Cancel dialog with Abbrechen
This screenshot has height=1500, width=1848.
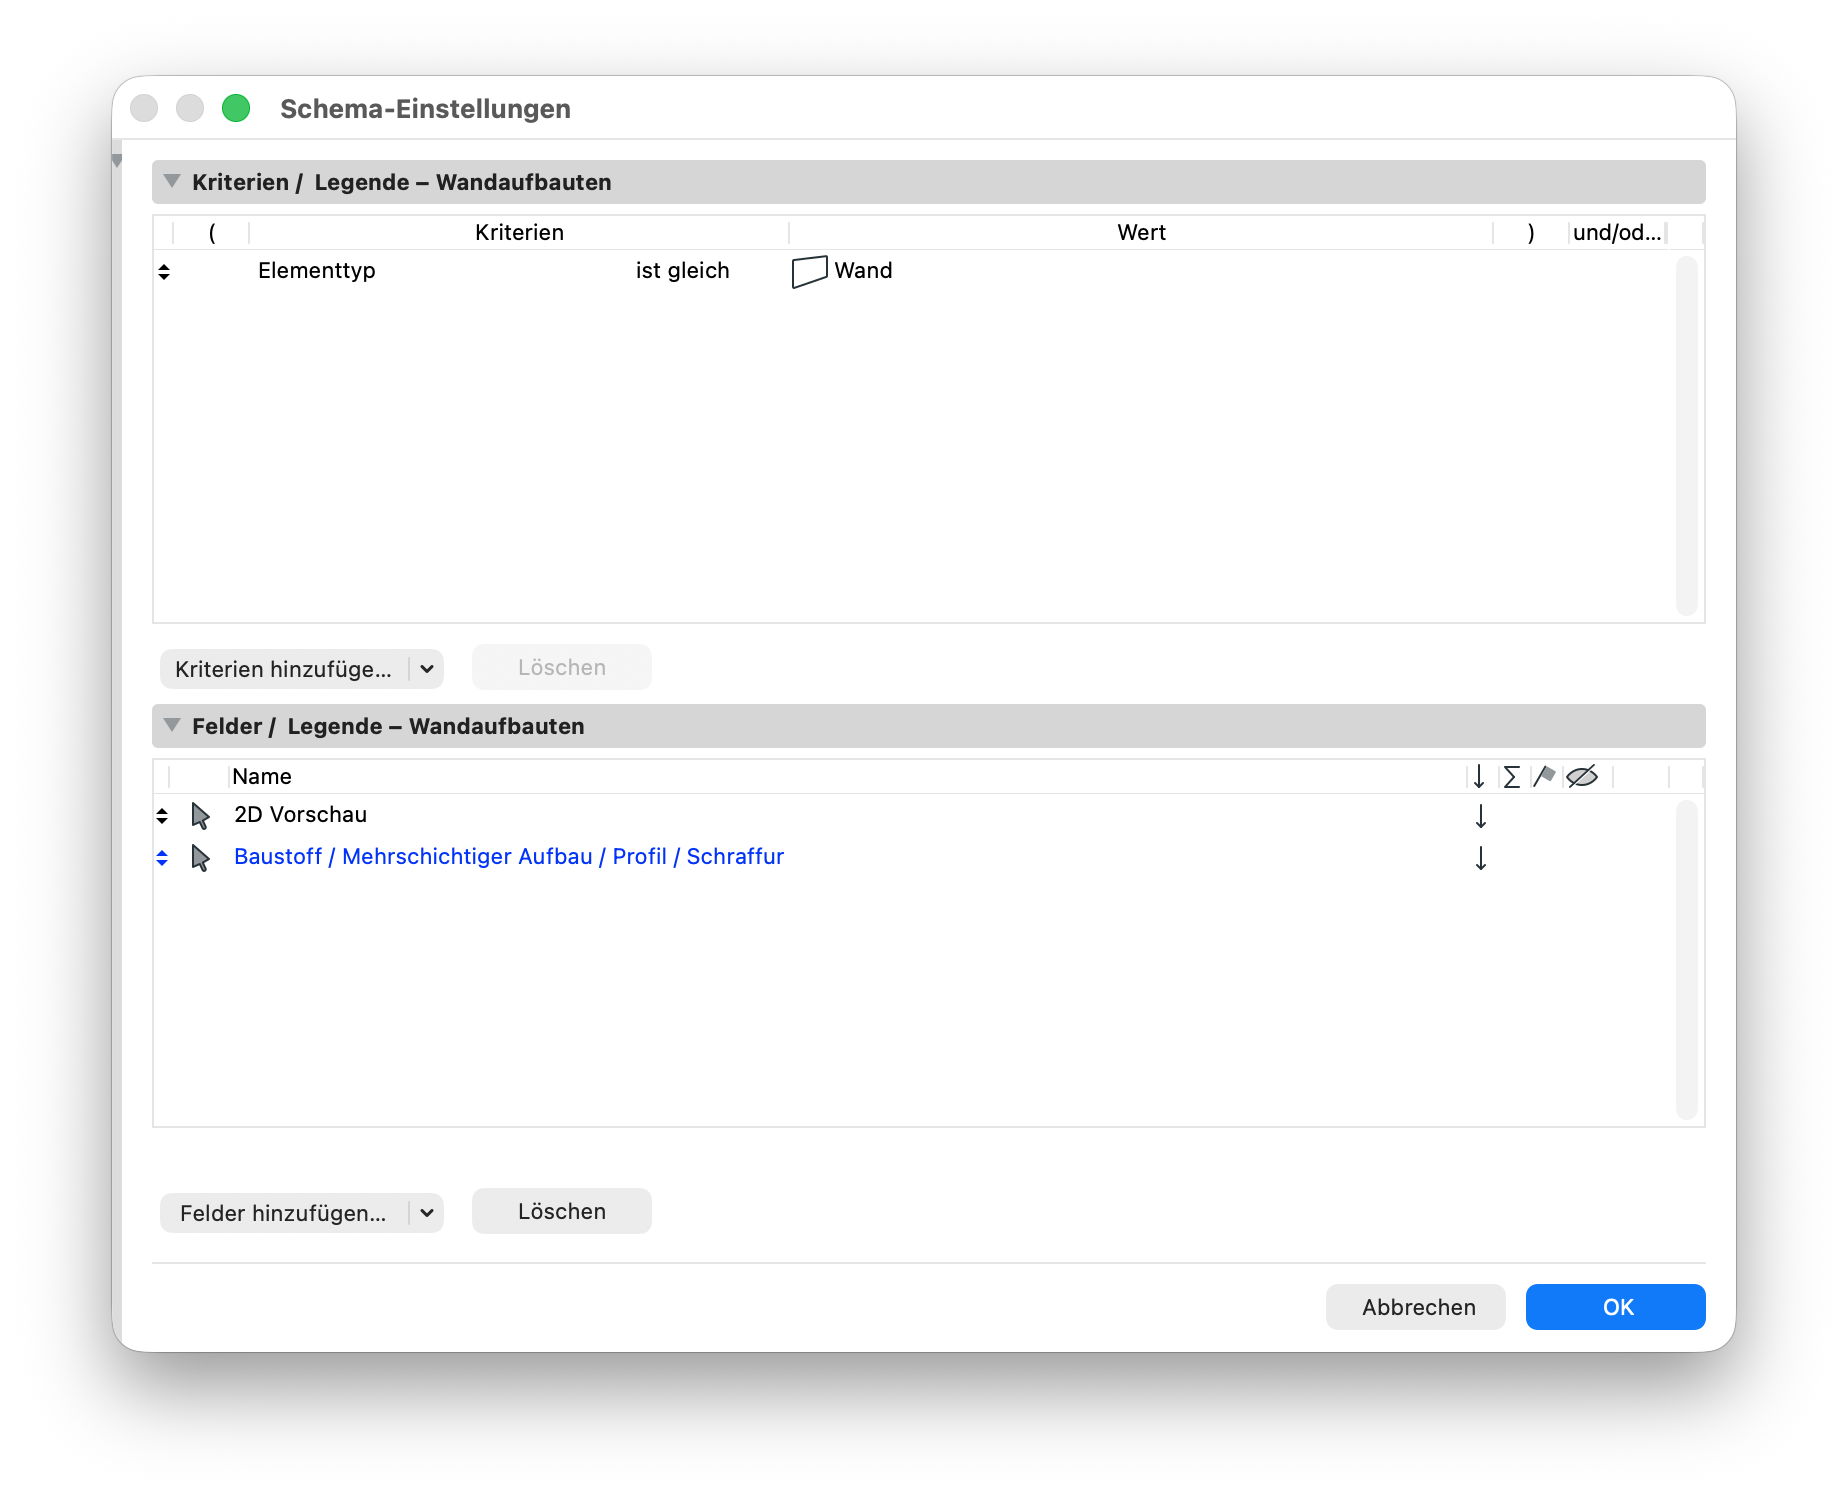(1416, 1307)
